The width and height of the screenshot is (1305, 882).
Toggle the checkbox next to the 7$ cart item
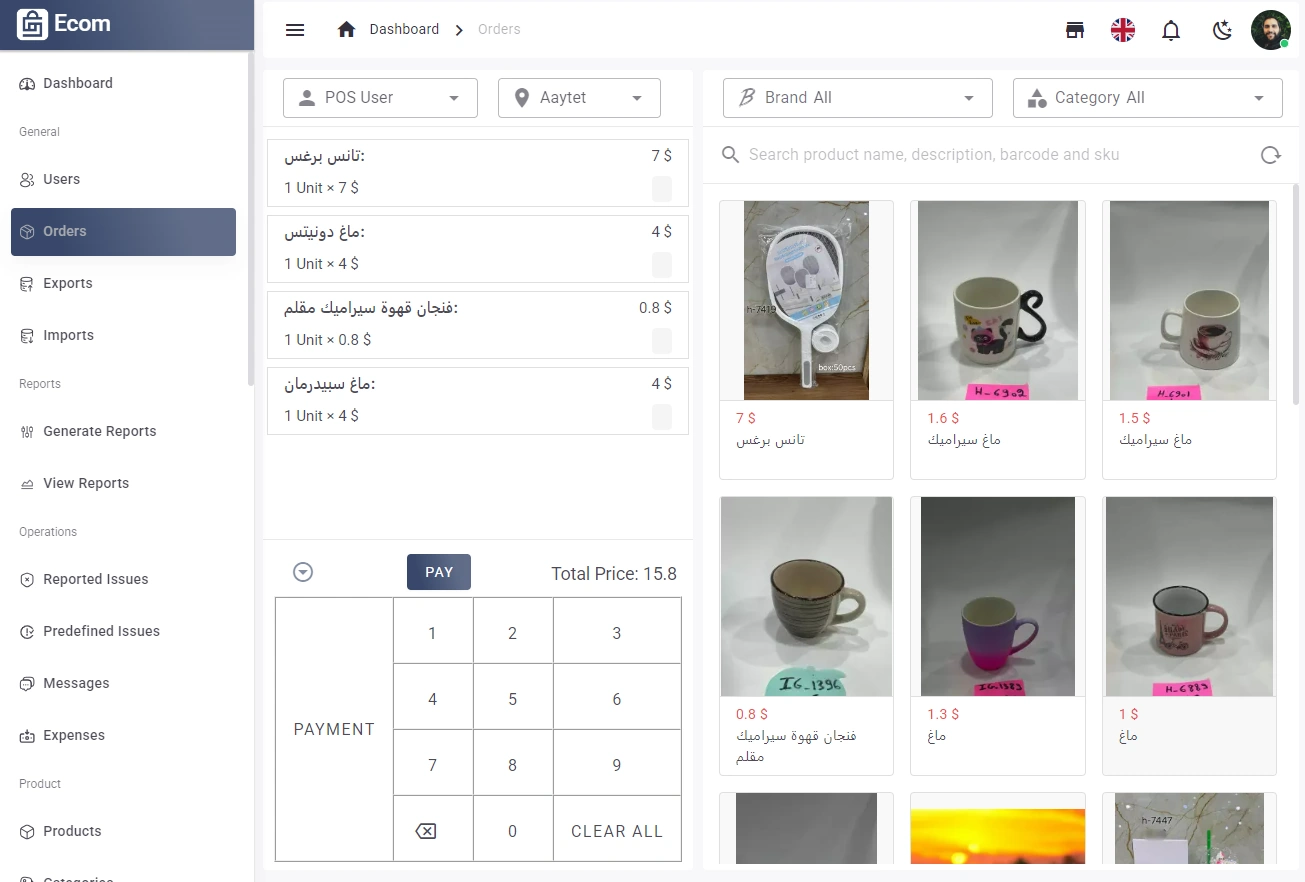[662, 189]
